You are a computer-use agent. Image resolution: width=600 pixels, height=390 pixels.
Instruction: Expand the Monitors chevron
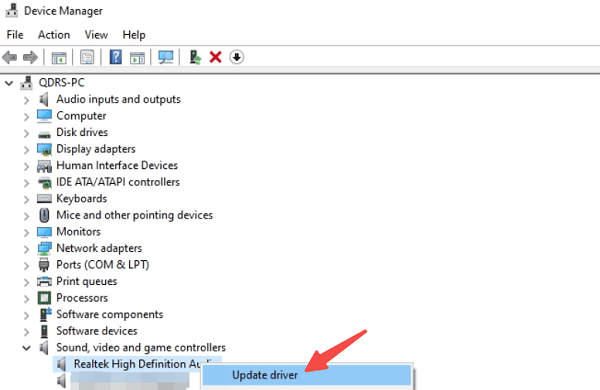click(26, 232)
